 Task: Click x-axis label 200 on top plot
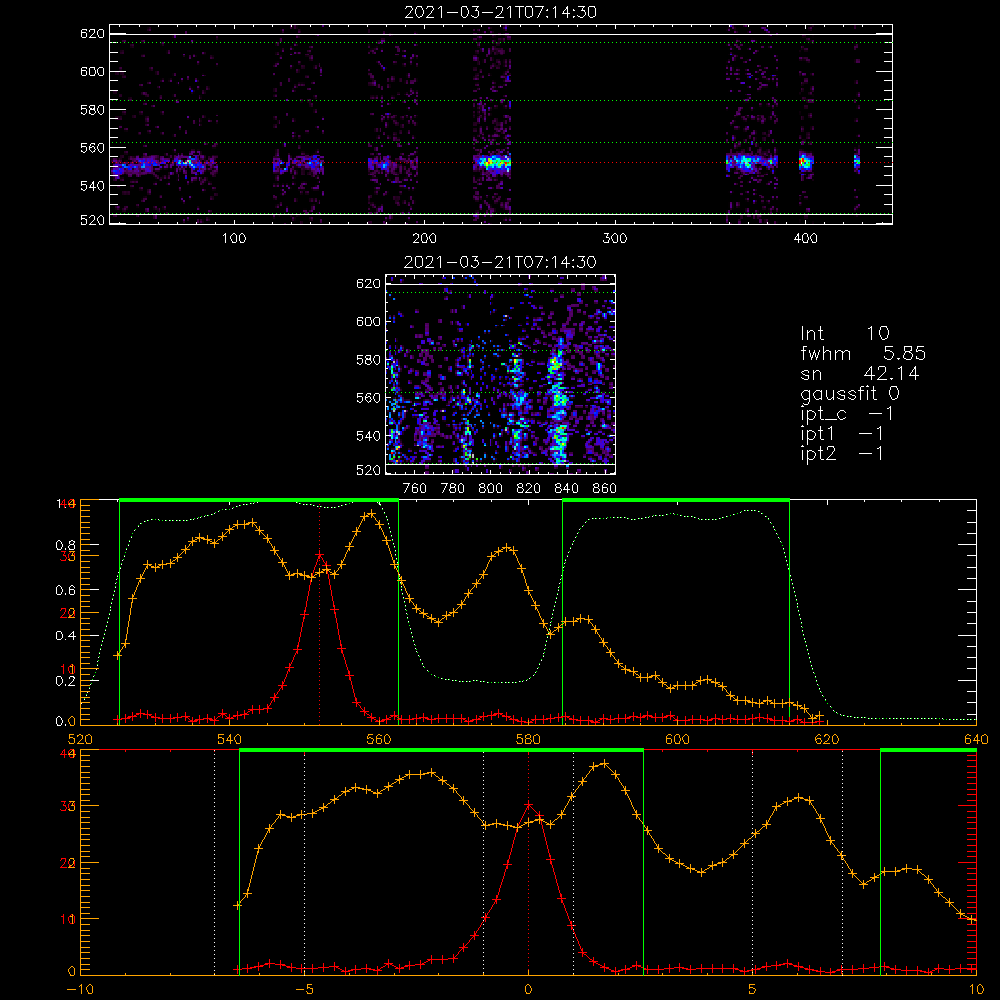click(424, 239)
